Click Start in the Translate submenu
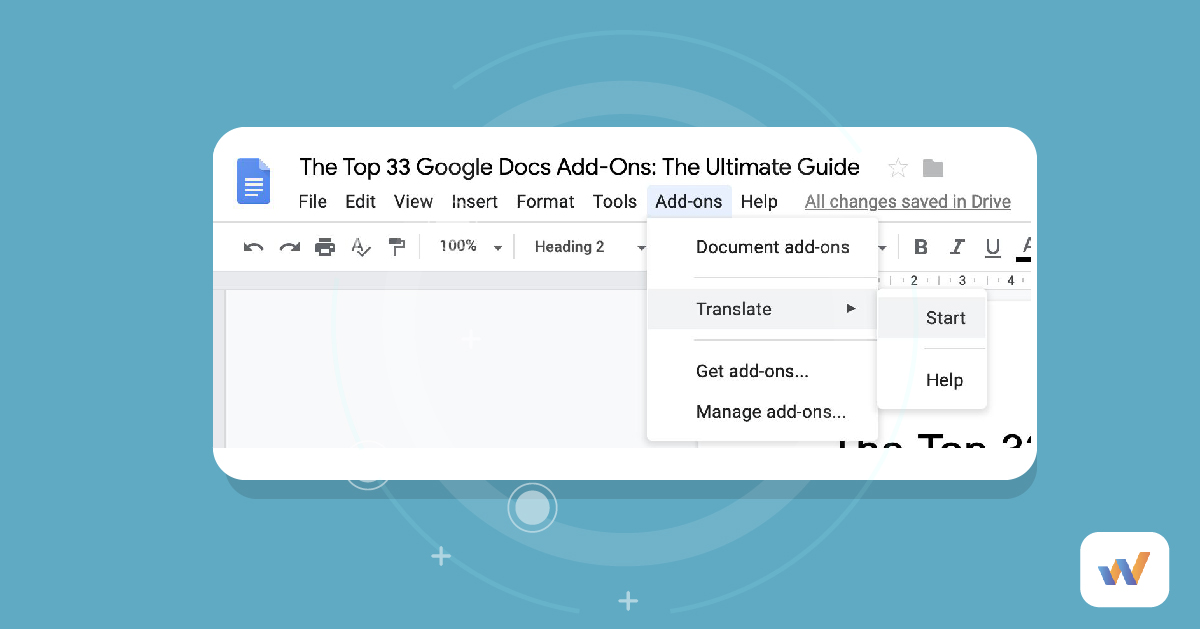1200x629 pixels. click(x=946, y=317)
